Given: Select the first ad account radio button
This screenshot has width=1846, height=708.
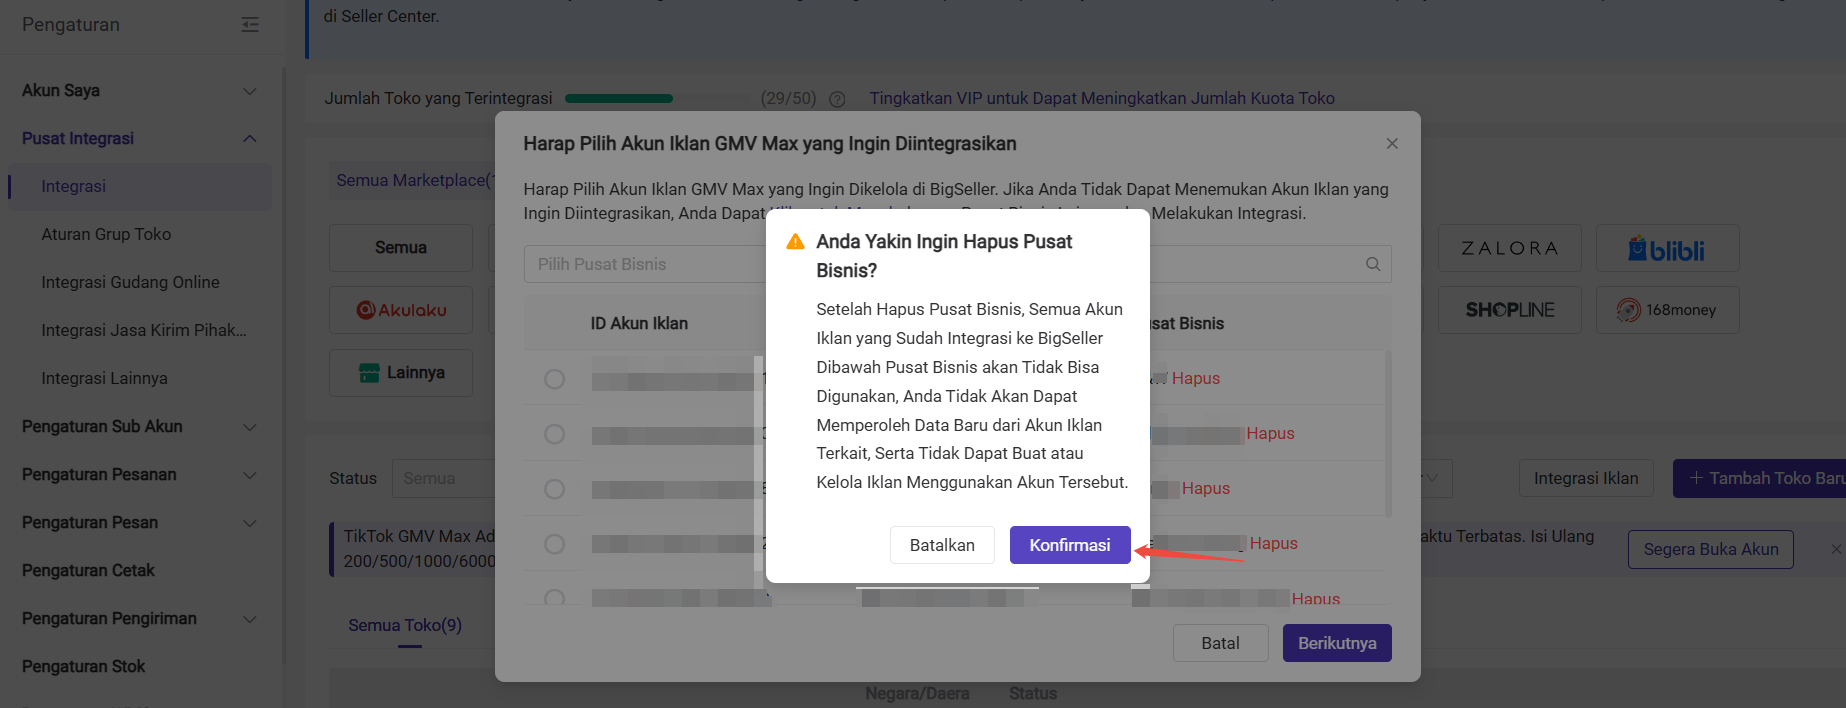Looking at the screenshot, I should click(554, 379).
